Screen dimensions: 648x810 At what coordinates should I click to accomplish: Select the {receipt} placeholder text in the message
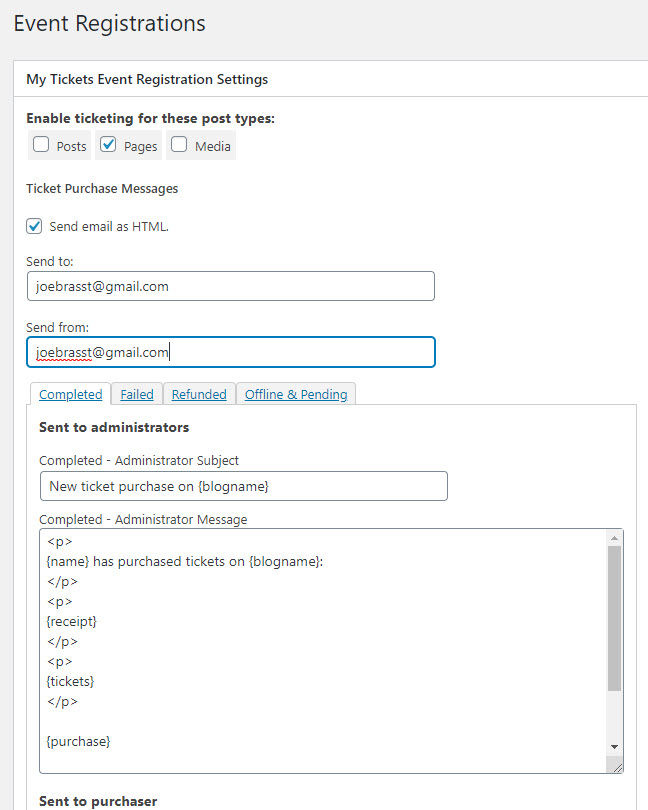70,621
